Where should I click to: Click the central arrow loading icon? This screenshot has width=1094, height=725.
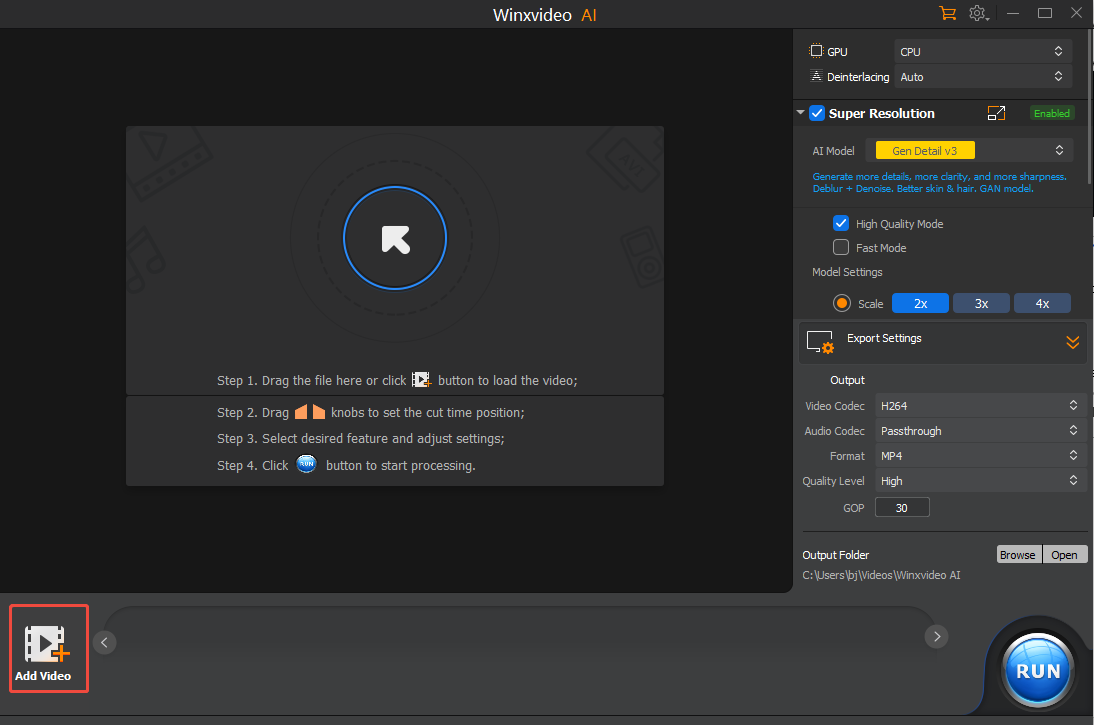point(395,238)
